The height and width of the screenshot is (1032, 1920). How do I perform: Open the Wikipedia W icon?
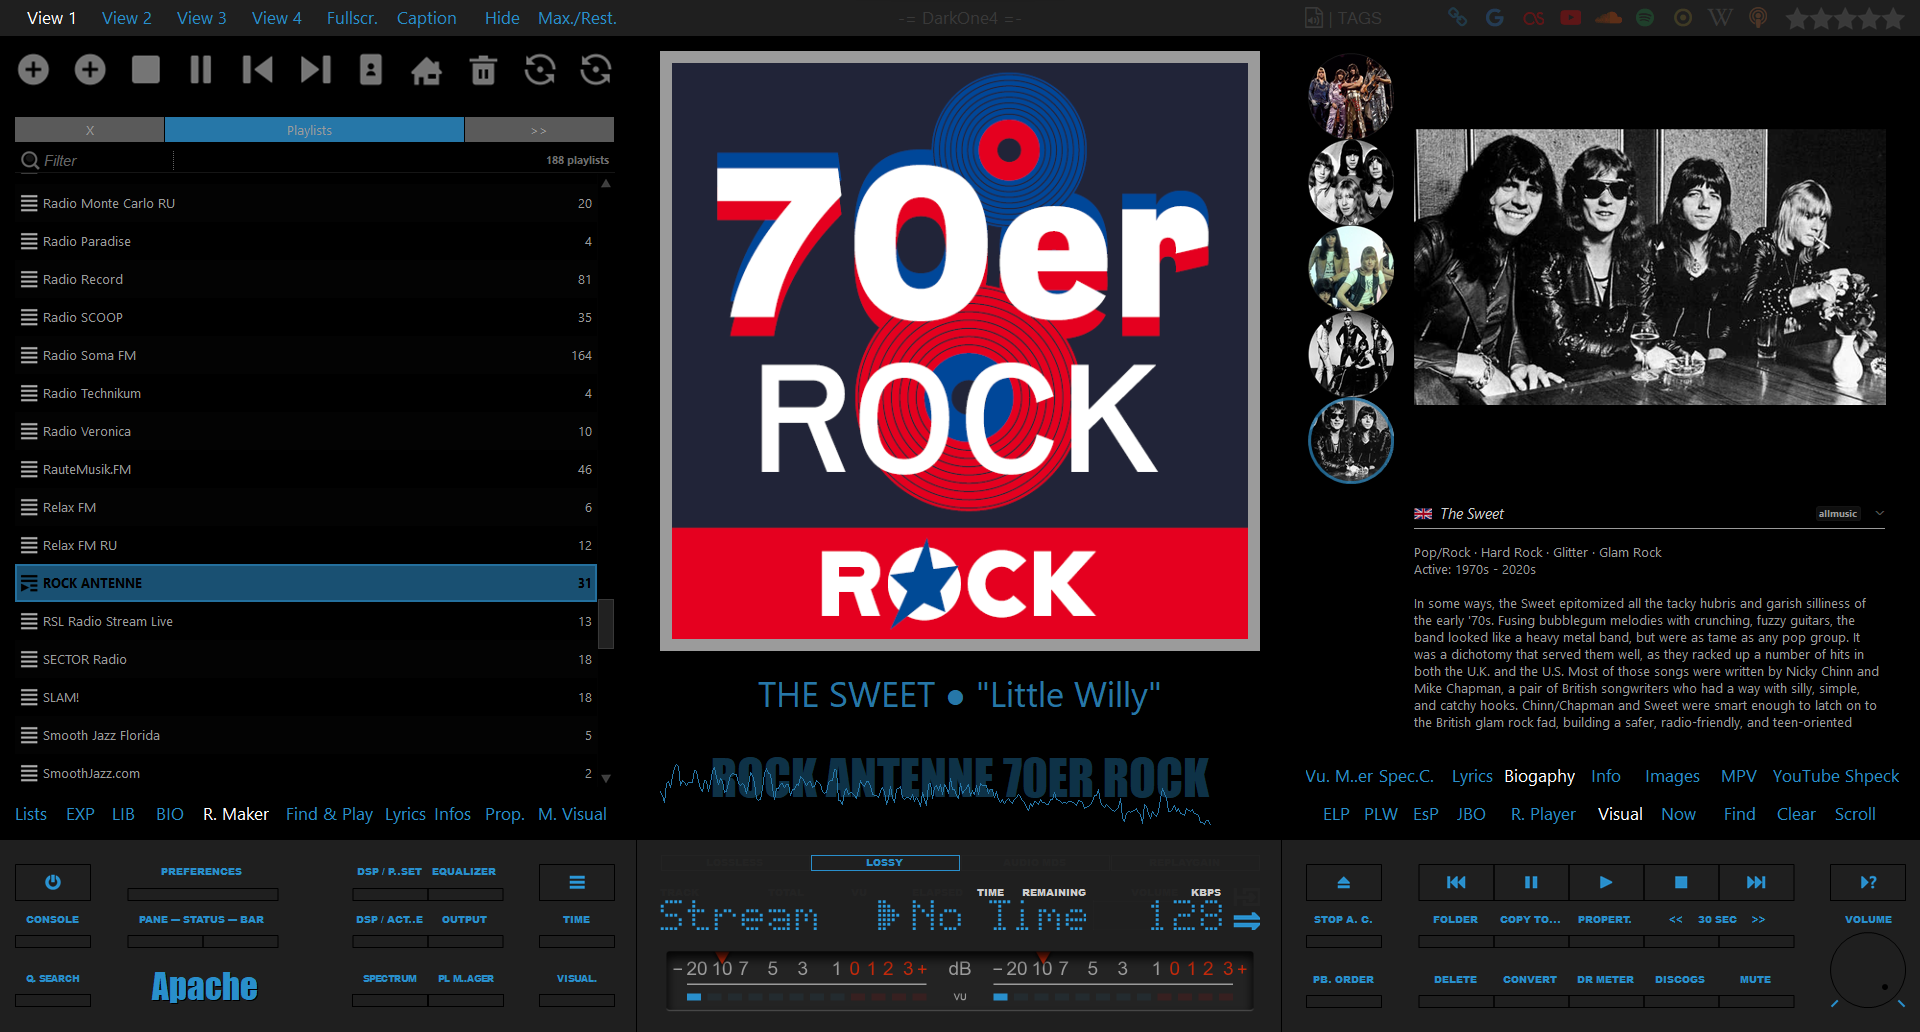[x=1720, y=17]
